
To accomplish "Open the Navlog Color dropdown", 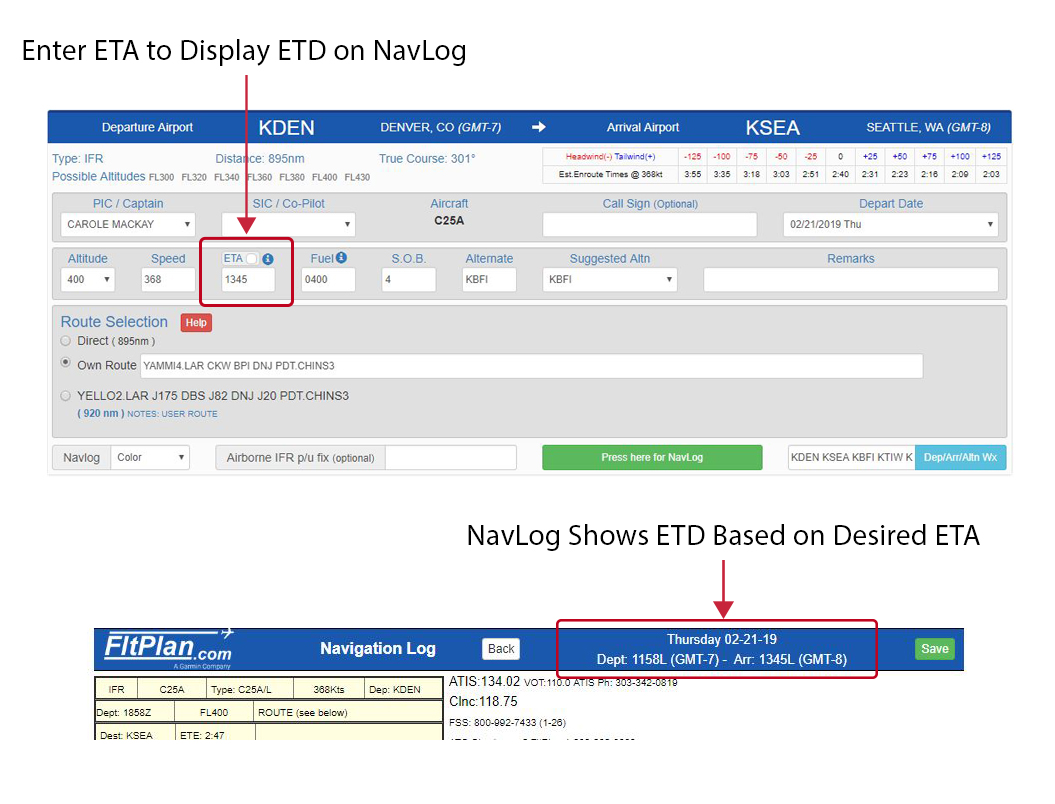I will (150, 458).
